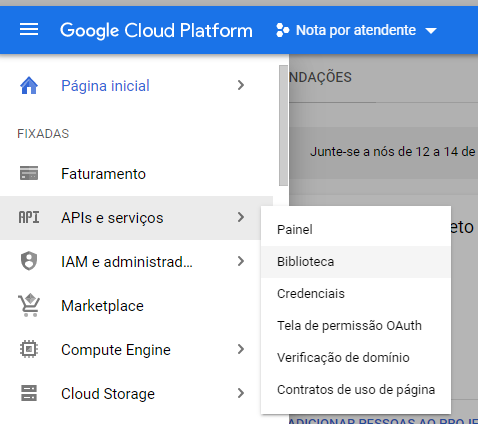
Task: Open the hamburger navigation menu
Action: 29,30
